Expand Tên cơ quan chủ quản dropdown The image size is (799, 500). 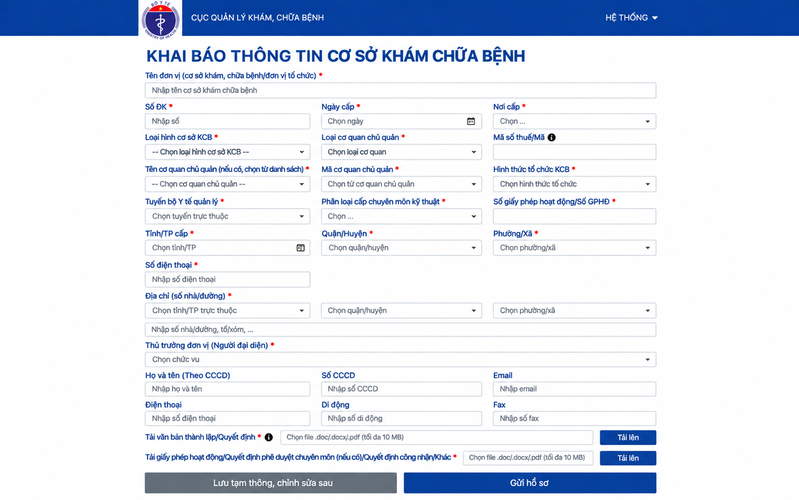pyautogui.click(x=227, y=184)
